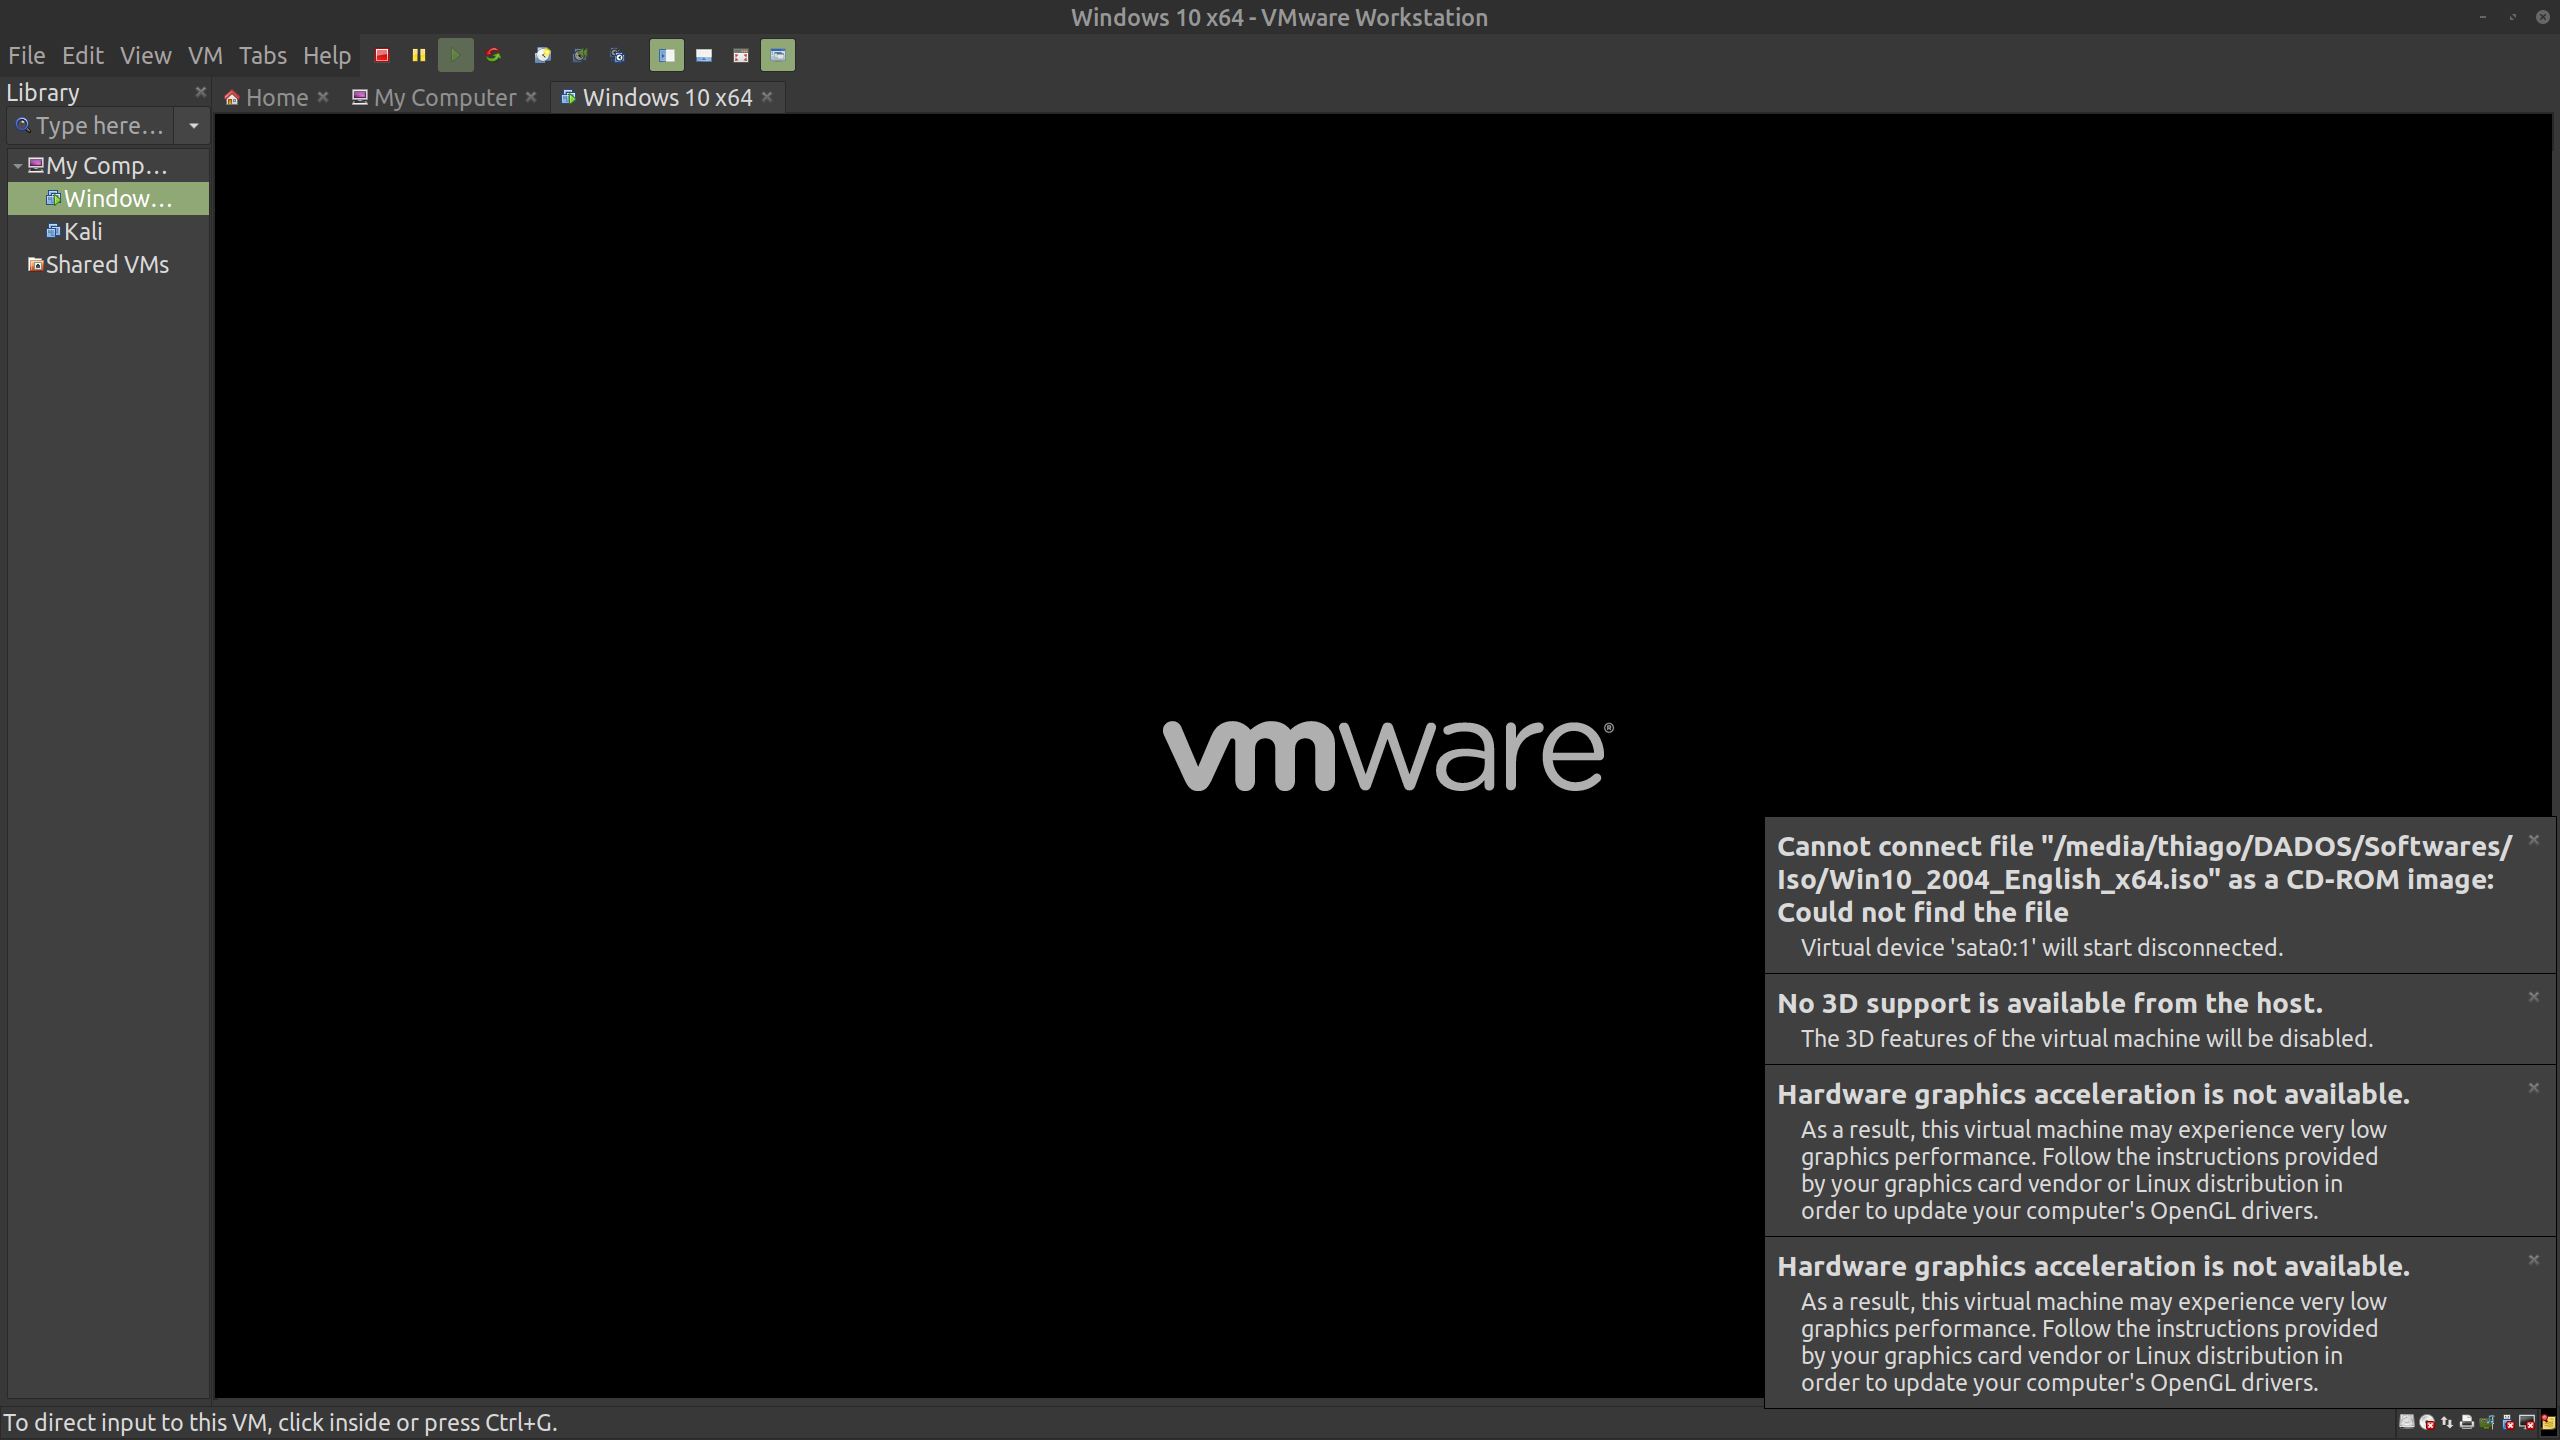Click the 'Virtual device sata0:1' message text
The width and height of the screenshot is (2560, 1440).
[x=2042, y=947]
